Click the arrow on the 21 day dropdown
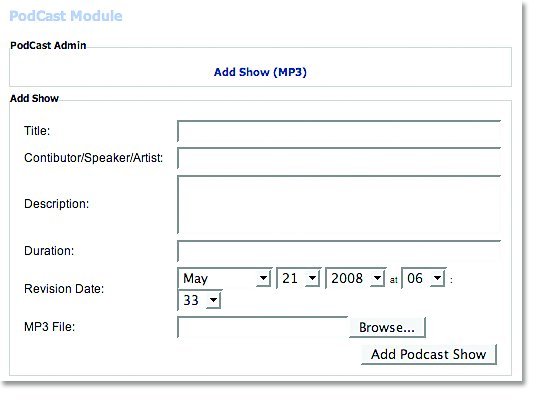 coord(312,279)
